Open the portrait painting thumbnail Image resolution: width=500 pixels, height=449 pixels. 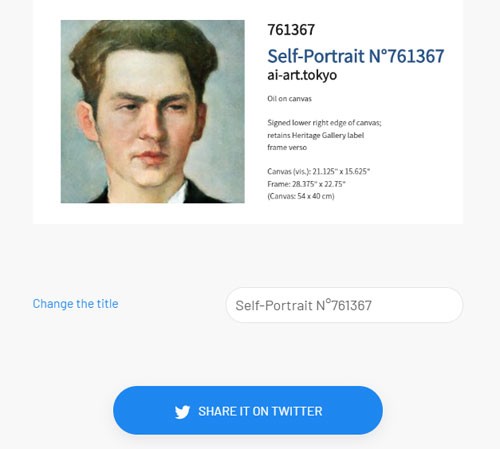[x=153, y=111]
